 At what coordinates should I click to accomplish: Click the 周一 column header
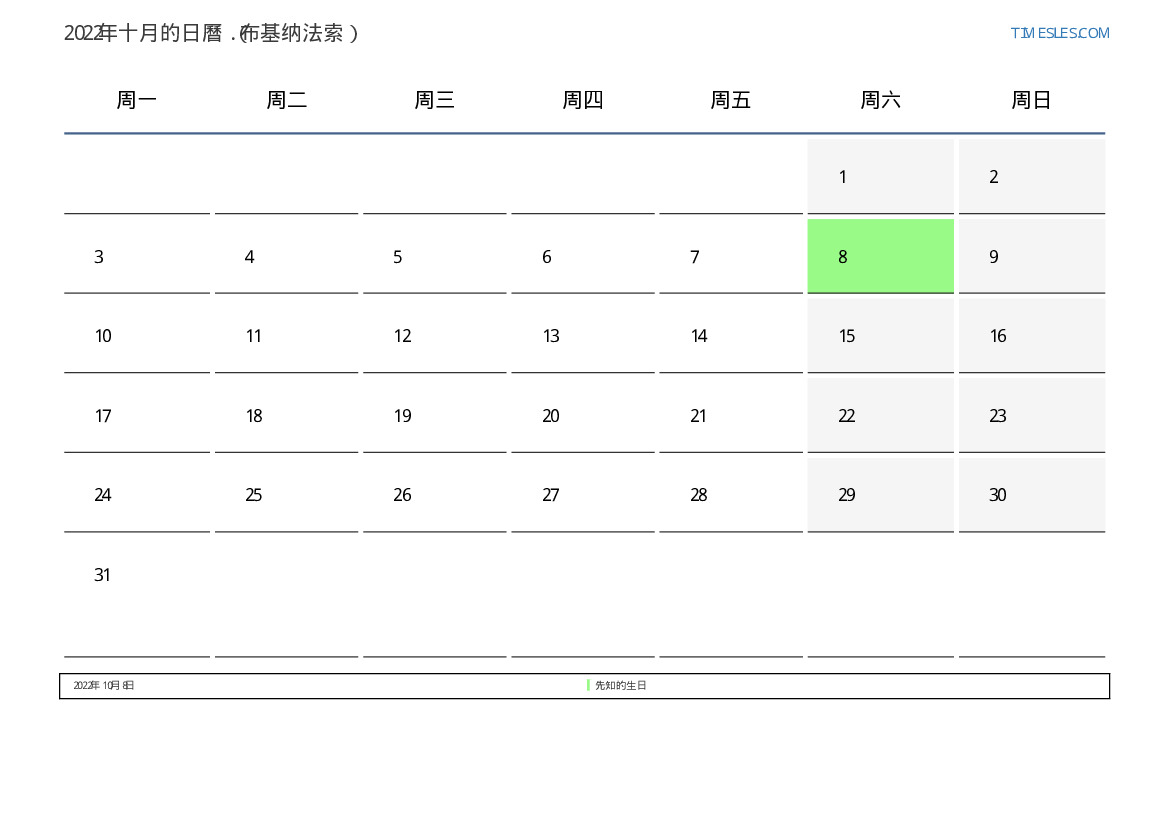[x=137, y=100]
